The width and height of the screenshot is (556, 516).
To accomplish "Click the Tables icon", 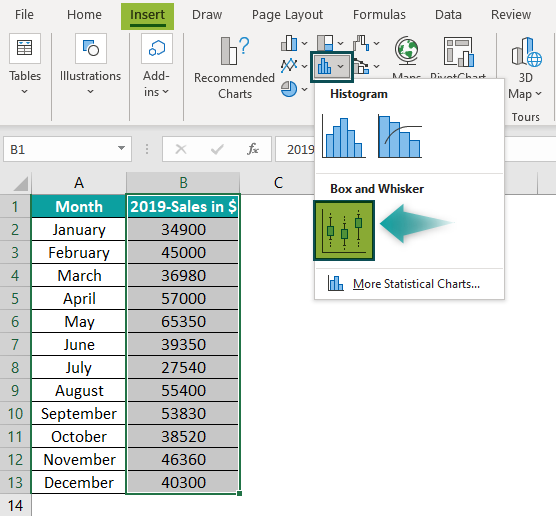I will [24, 49].
